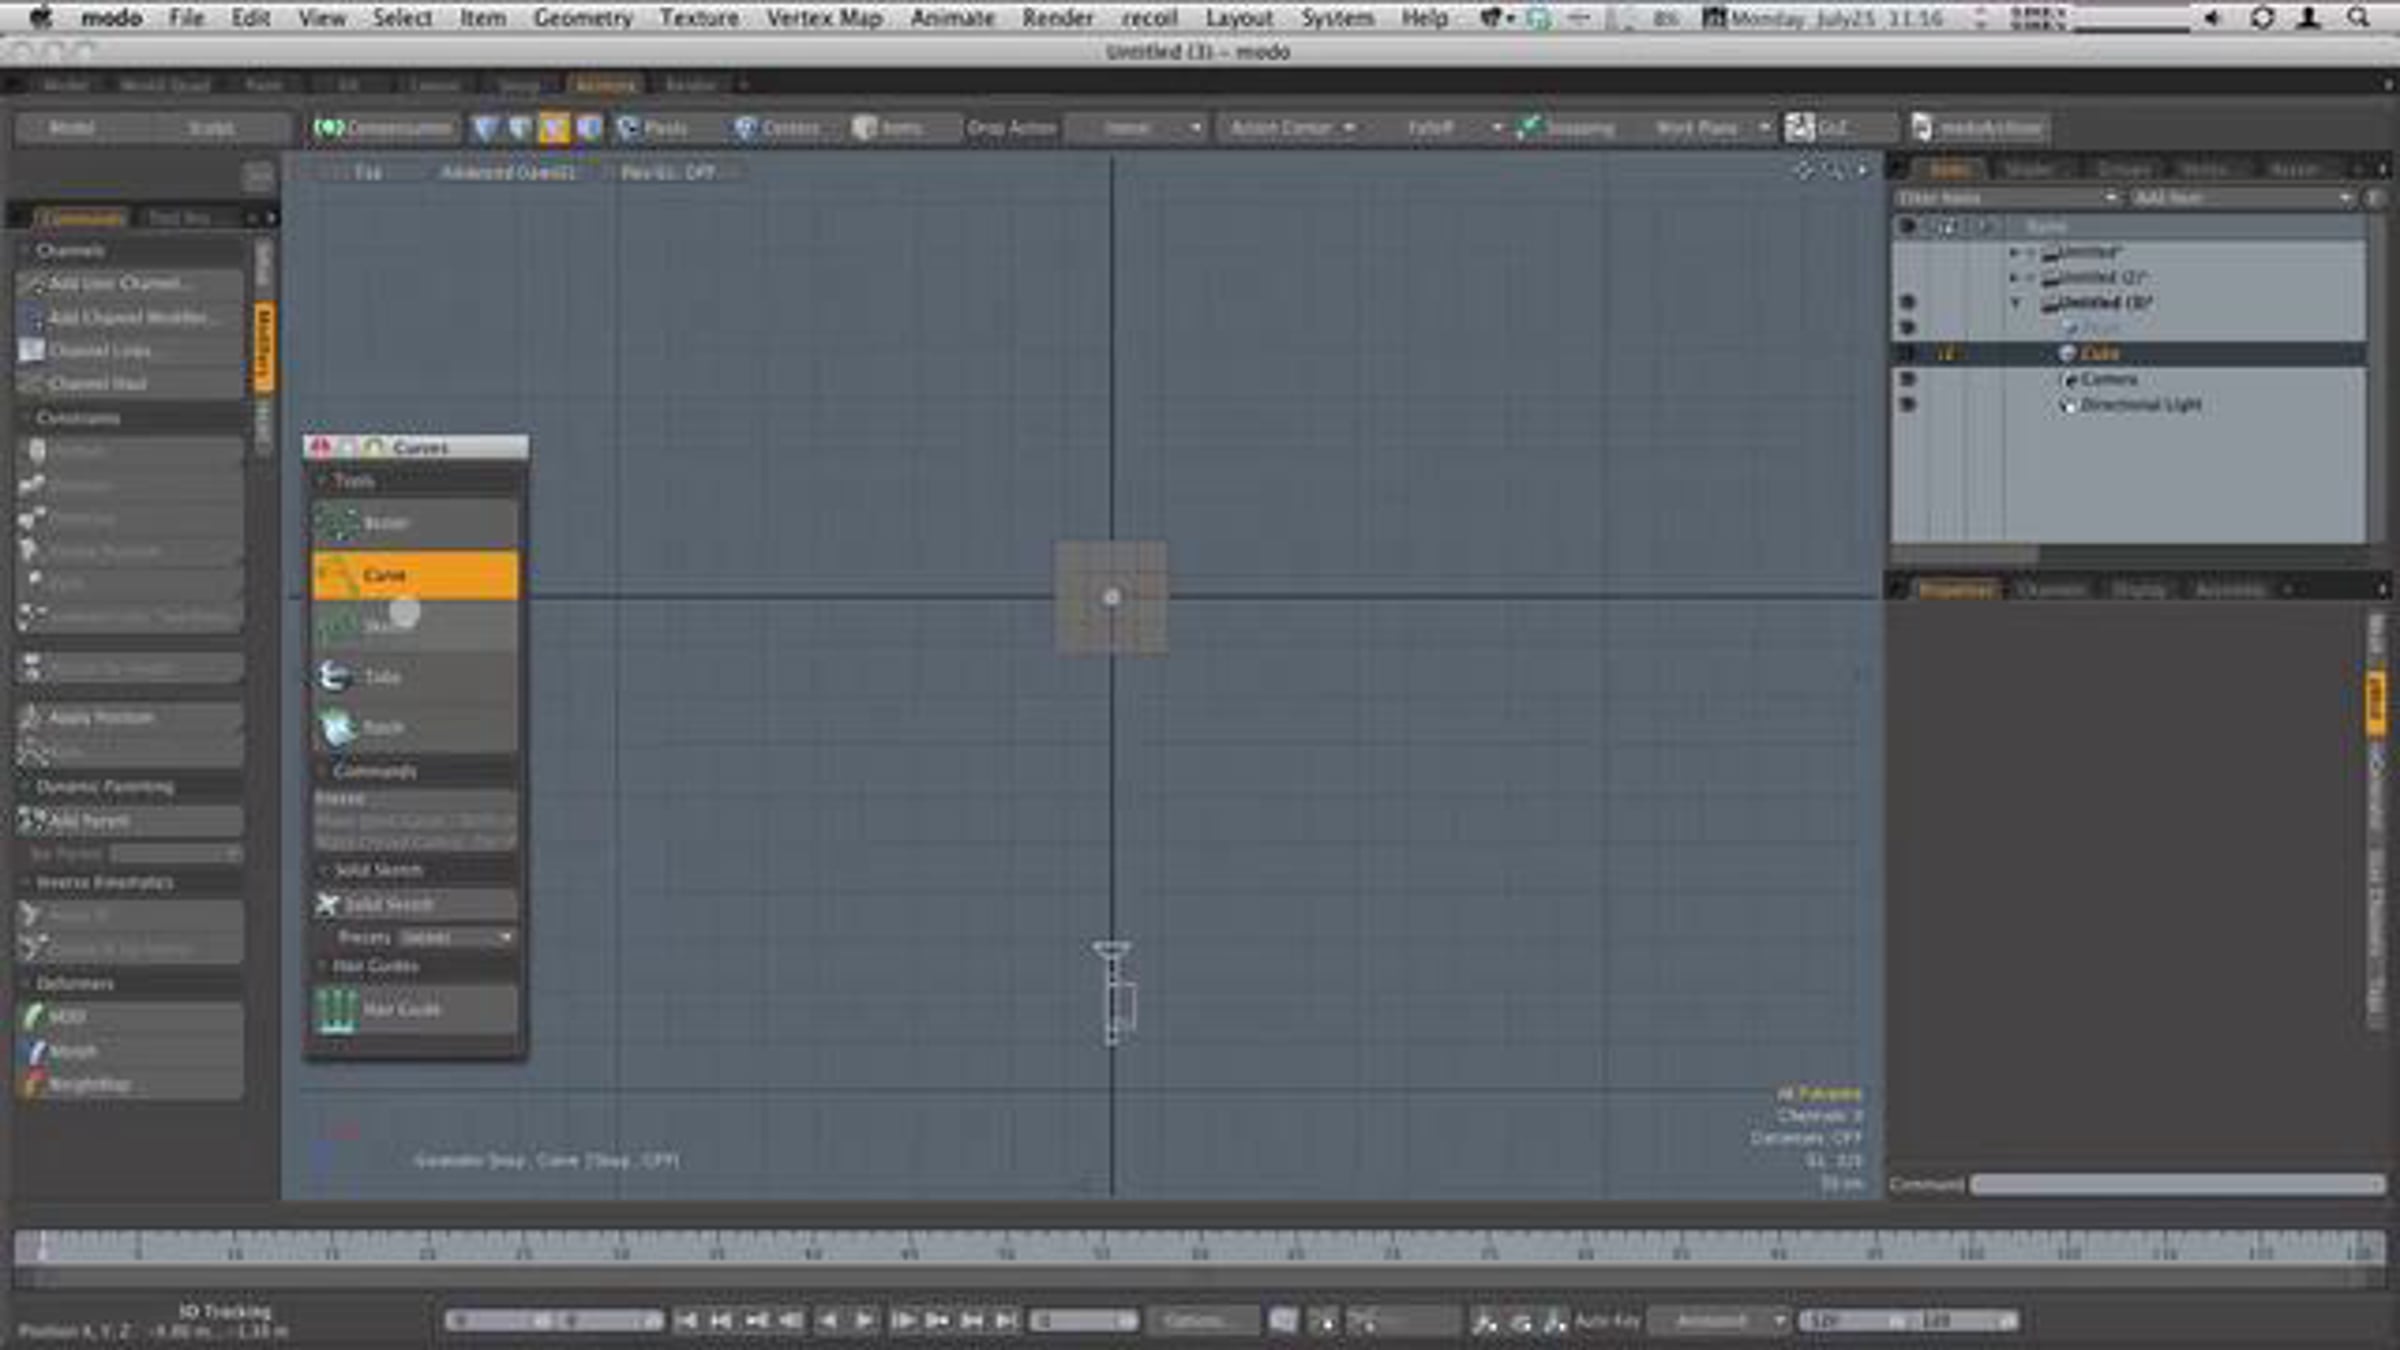Open the Geometry menu
This screenshot has width=2400, height=1350.
(583, 17)
